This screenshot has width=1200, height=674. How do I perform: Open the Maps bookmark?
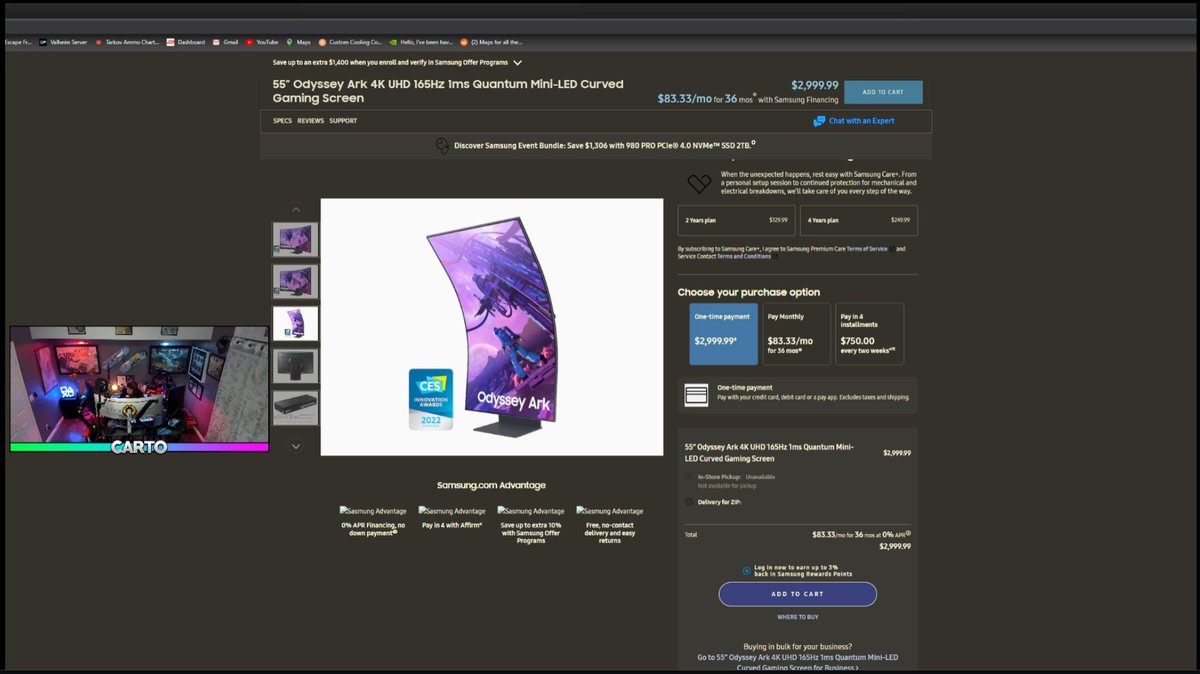(x=298, y=42)
